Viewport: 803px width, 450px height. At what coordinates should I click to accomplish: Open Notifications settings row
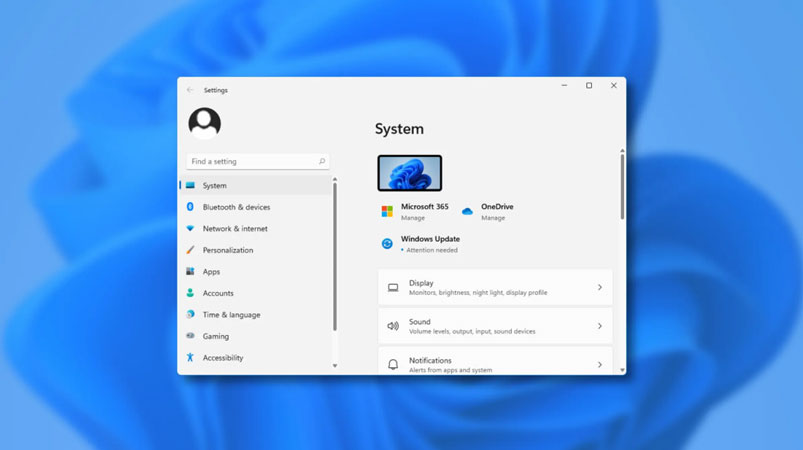495,361
